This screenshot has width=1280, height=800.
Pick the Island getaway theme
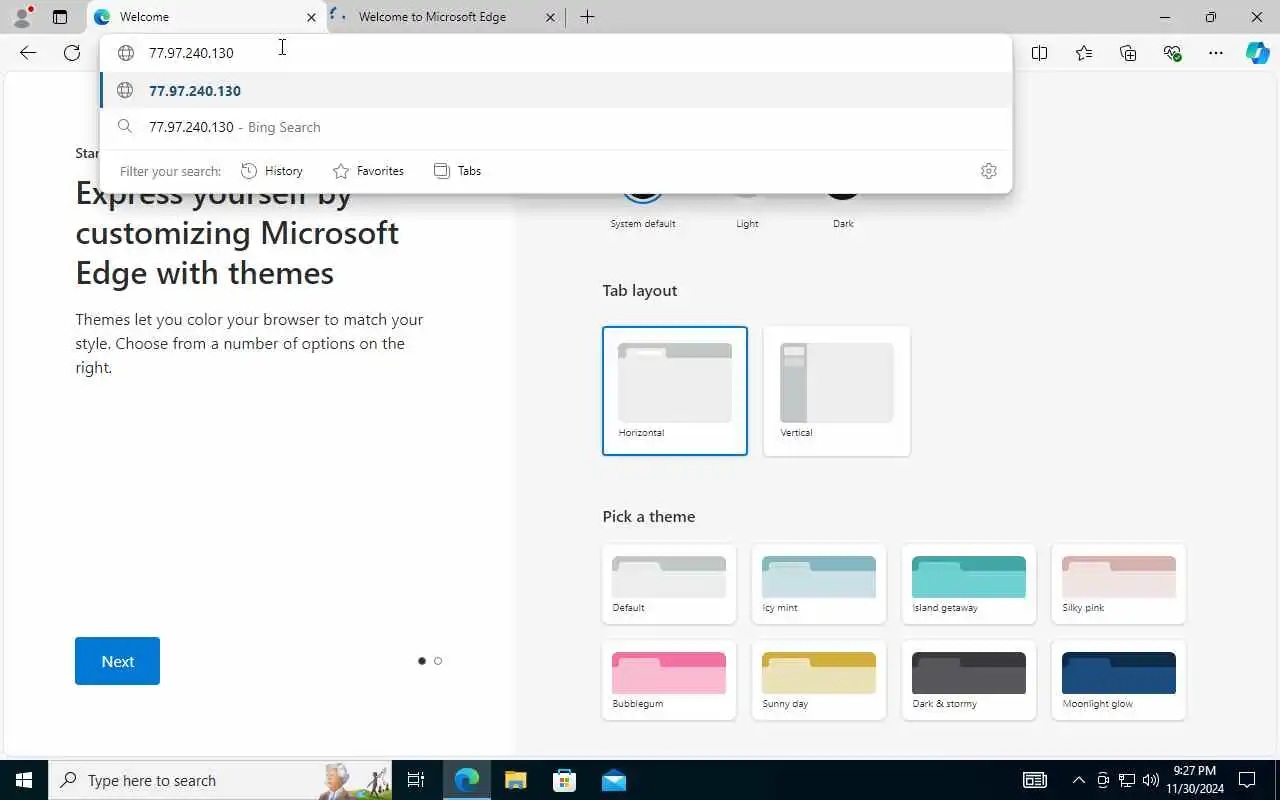click(x=969, y=584)
